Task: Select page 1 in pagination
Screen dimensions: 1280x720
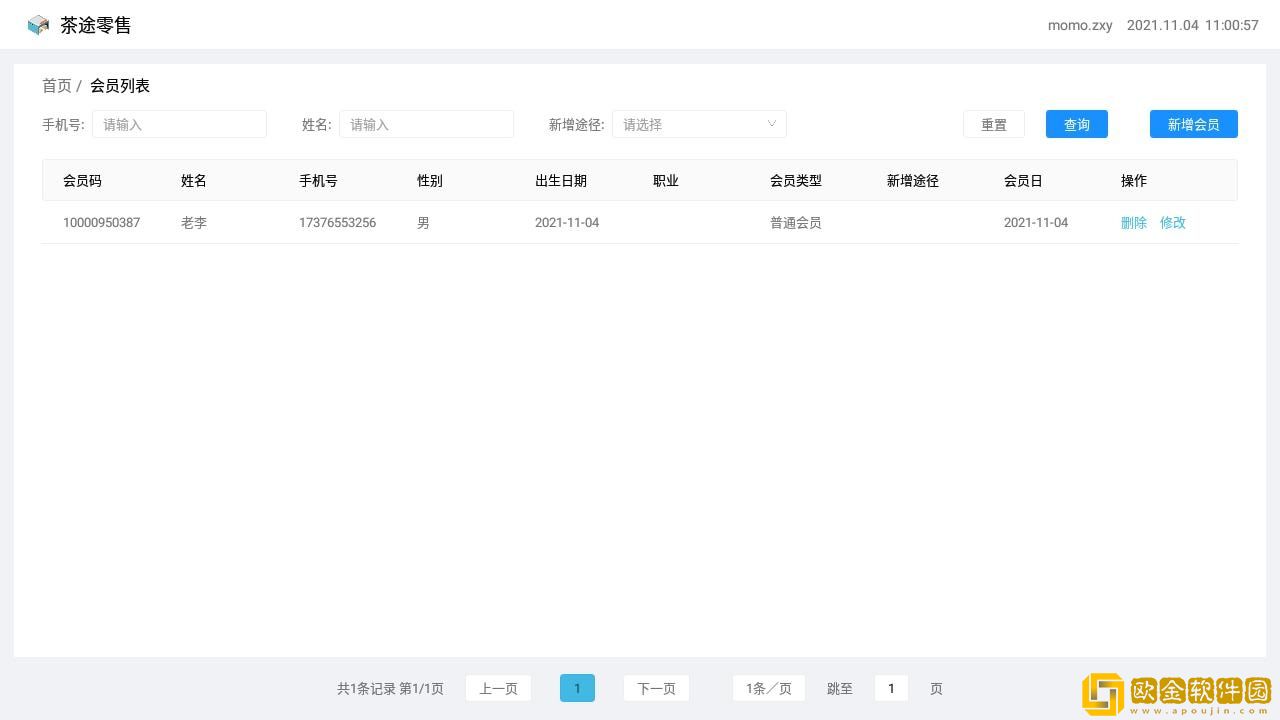Action: point(577,688)
